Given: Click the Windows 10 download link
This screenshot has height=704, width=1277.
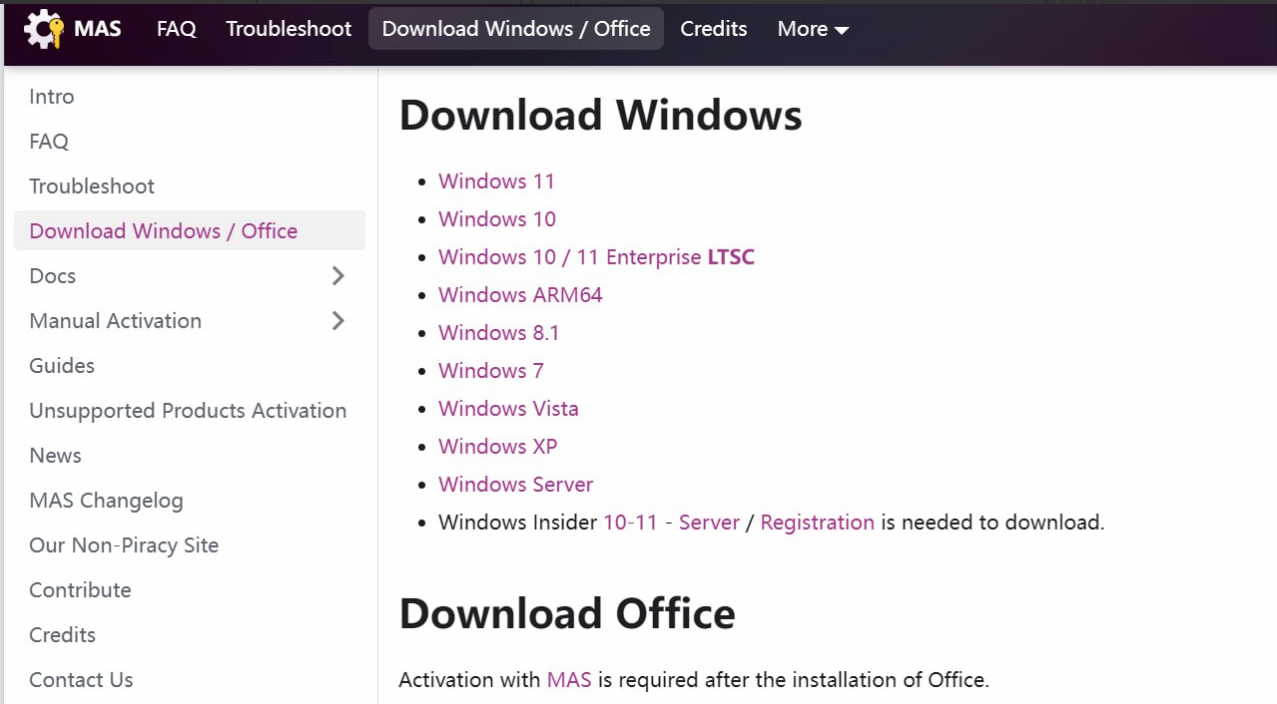Looking at the screenshot, I should [x=497, y=219].
